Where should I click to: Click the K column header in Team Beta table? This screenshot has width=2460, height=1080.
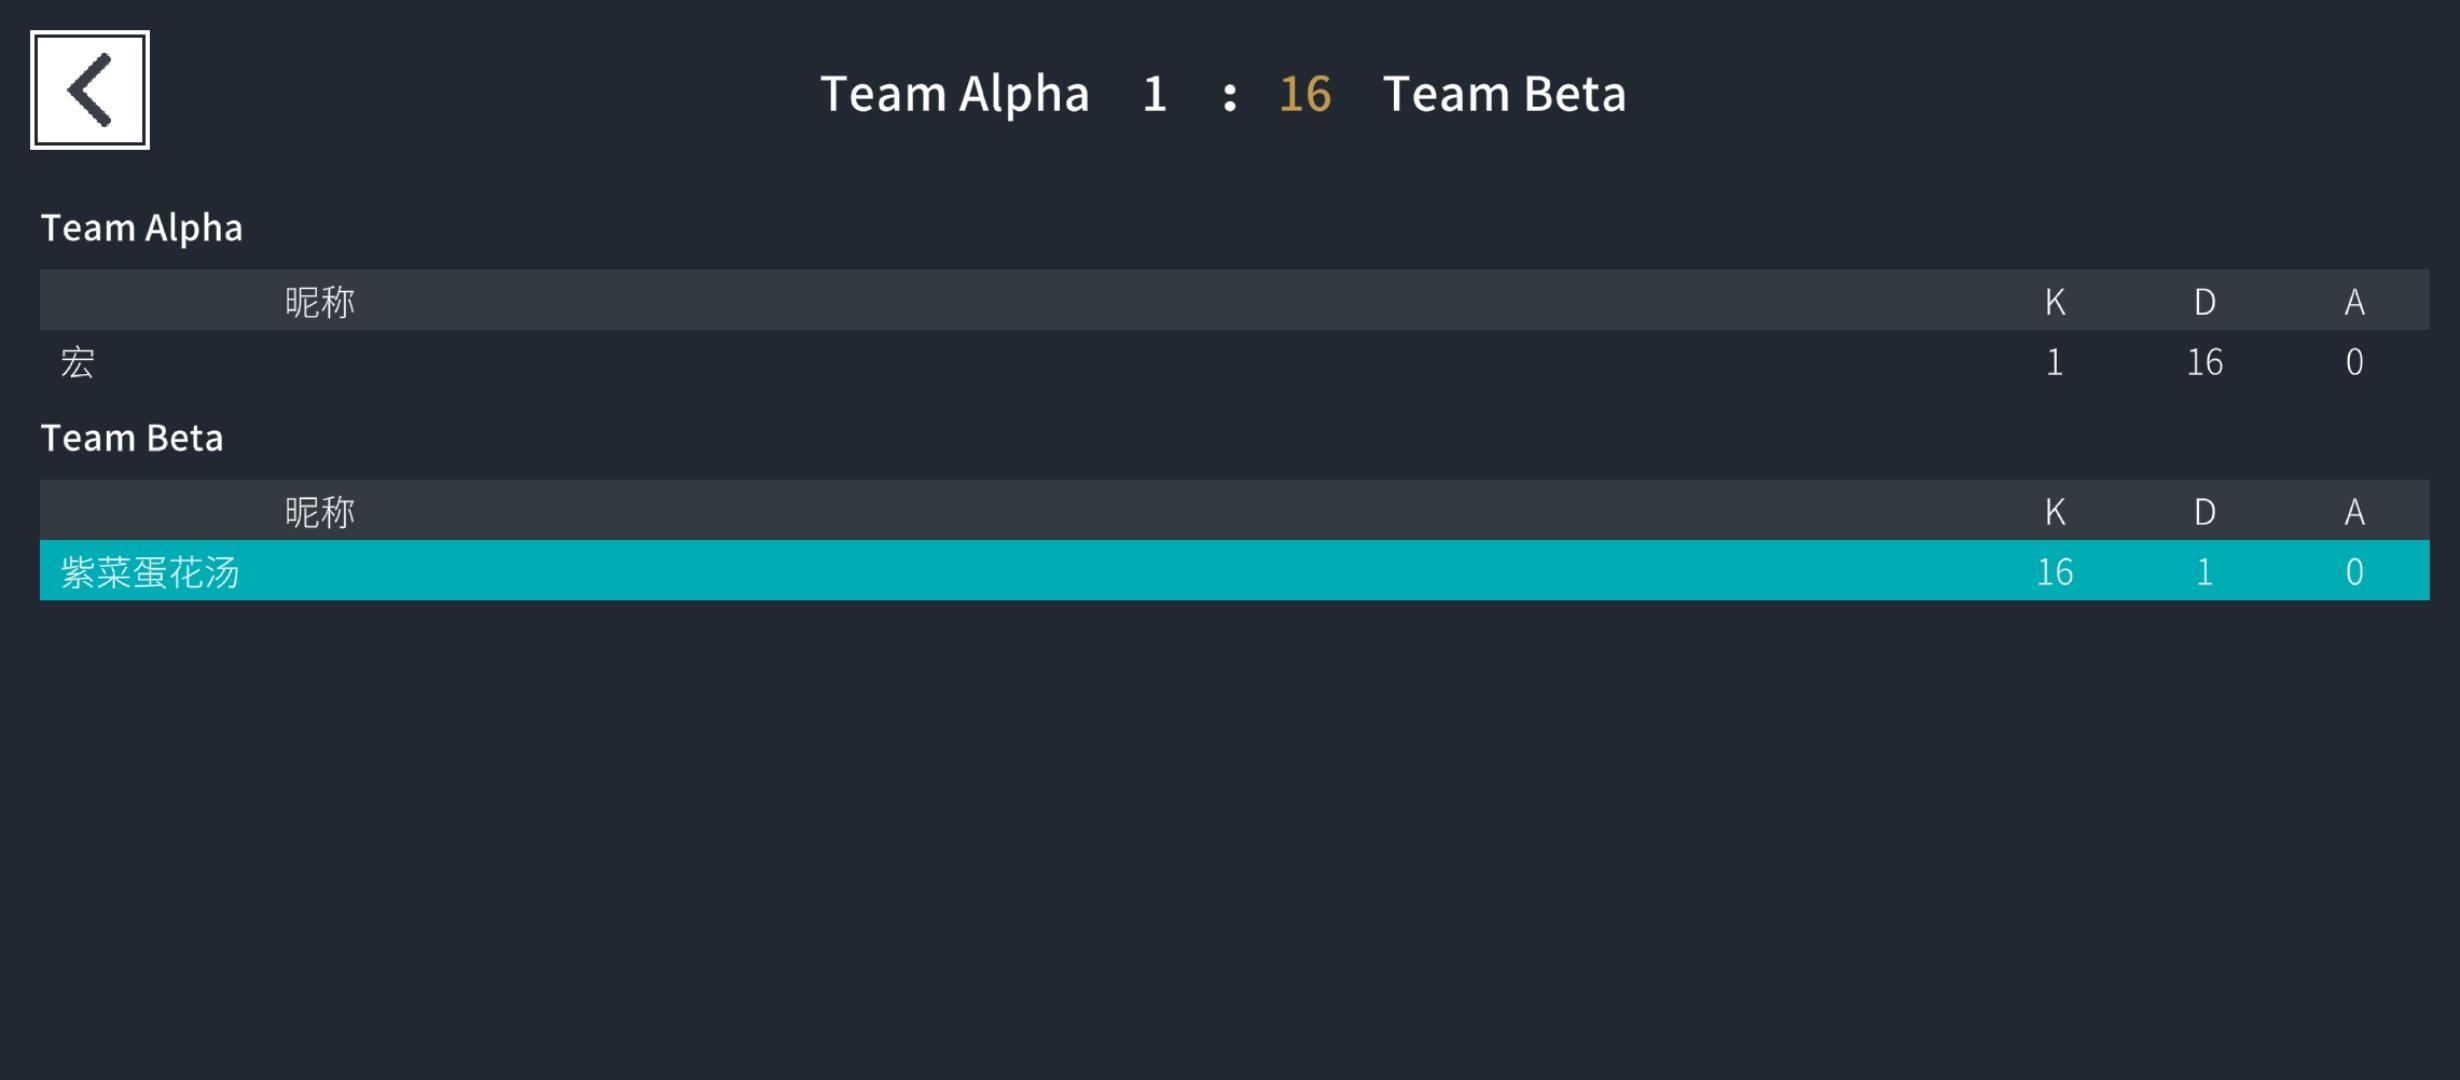(x=2055, y=511)
